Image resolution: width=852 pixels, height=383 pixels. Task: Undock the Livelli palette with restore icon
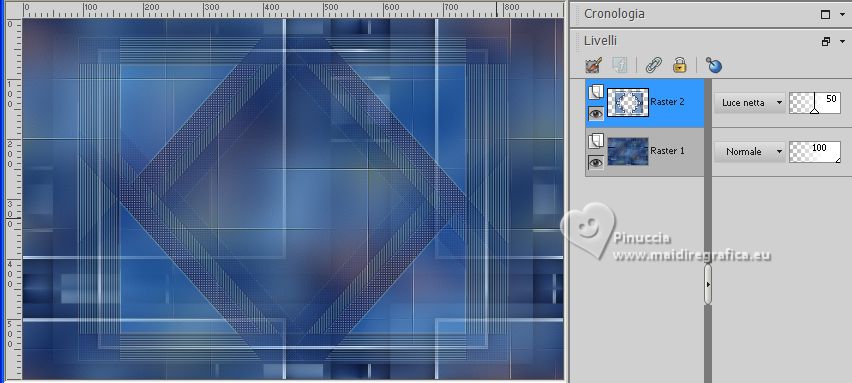click(826, 41)
